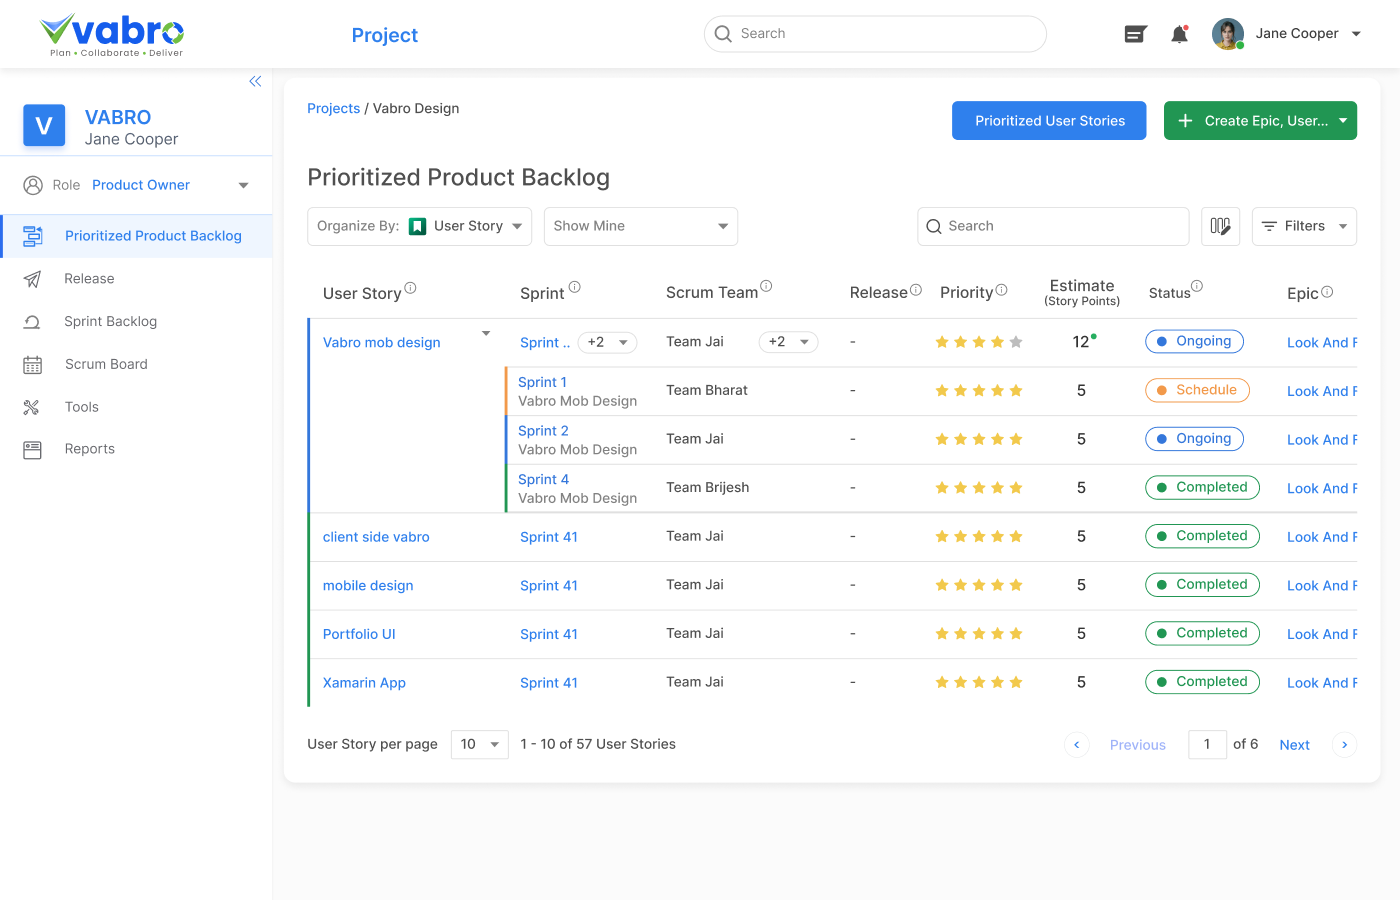The image size is (1400, 900).
Task: Open the Sprint 41 link for Xamarin App
Action: point(548,682)
